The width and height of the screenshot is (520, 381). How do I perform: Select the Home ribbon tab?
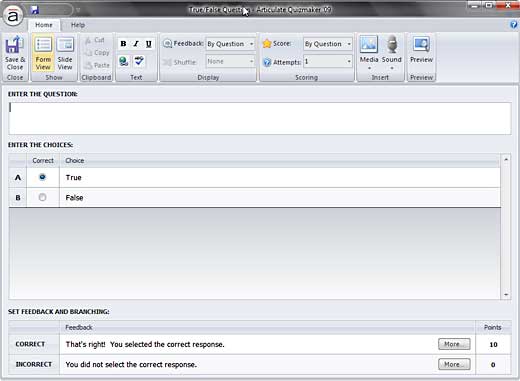(44, 25)
